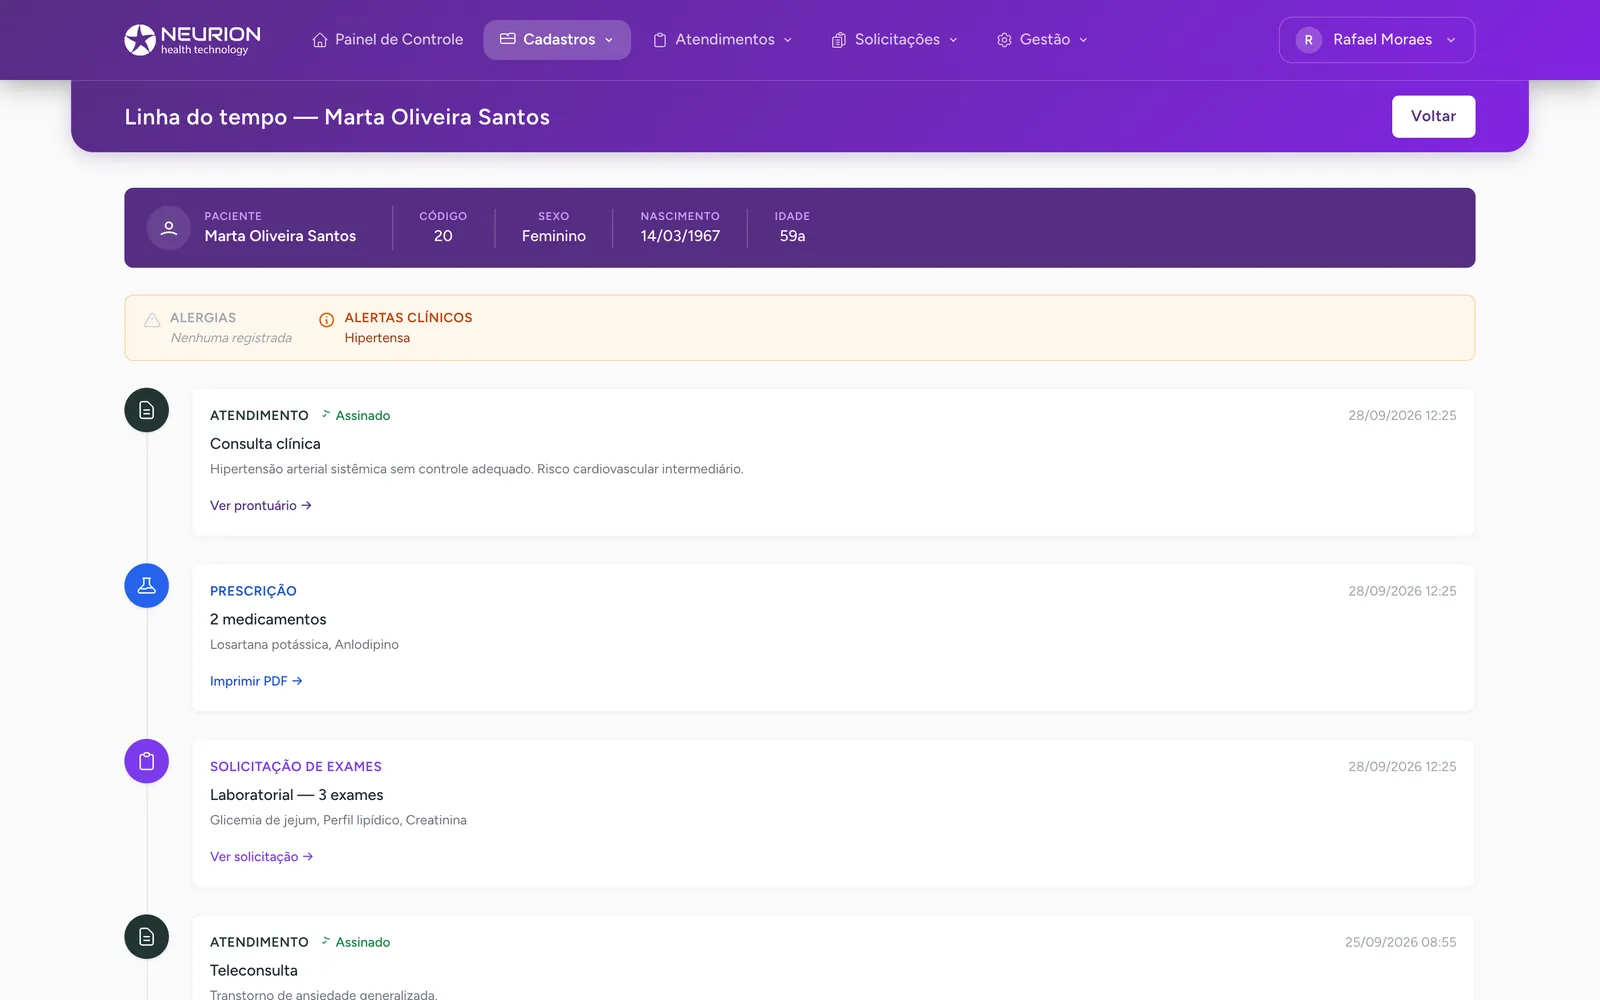Click the card icon in Cadastros
This screenshot has height=1000, width=1600.
pyautogui.click(x=508, y=39)
